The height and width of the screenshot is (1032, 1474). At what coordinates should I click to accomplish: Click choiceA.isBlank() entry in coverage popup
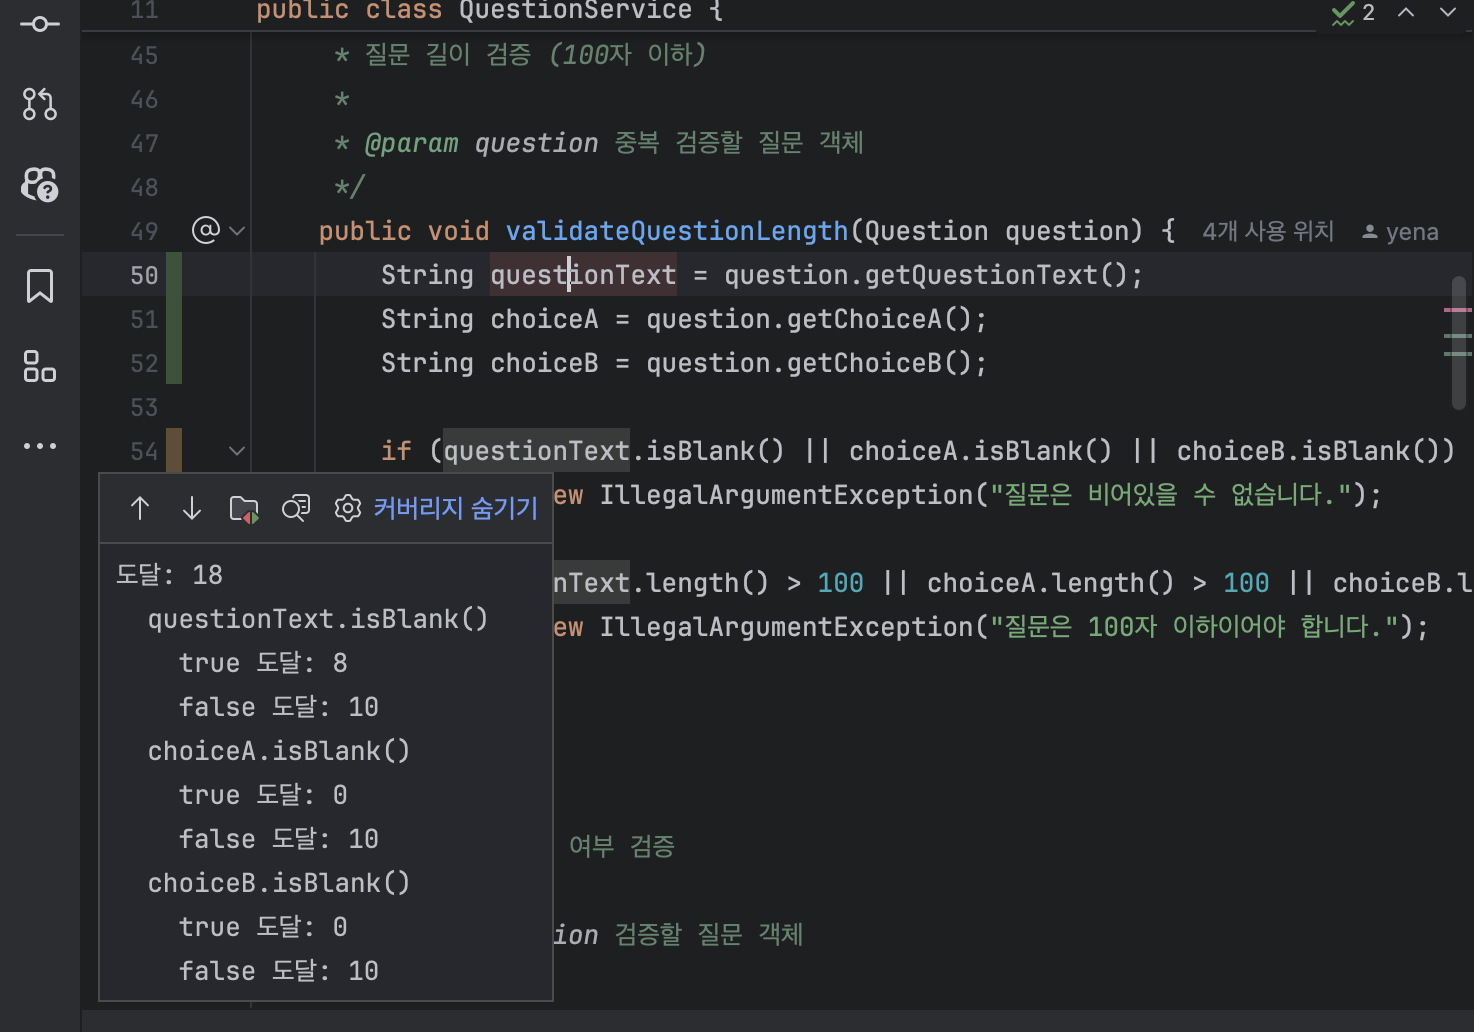[x=279, y=751]
